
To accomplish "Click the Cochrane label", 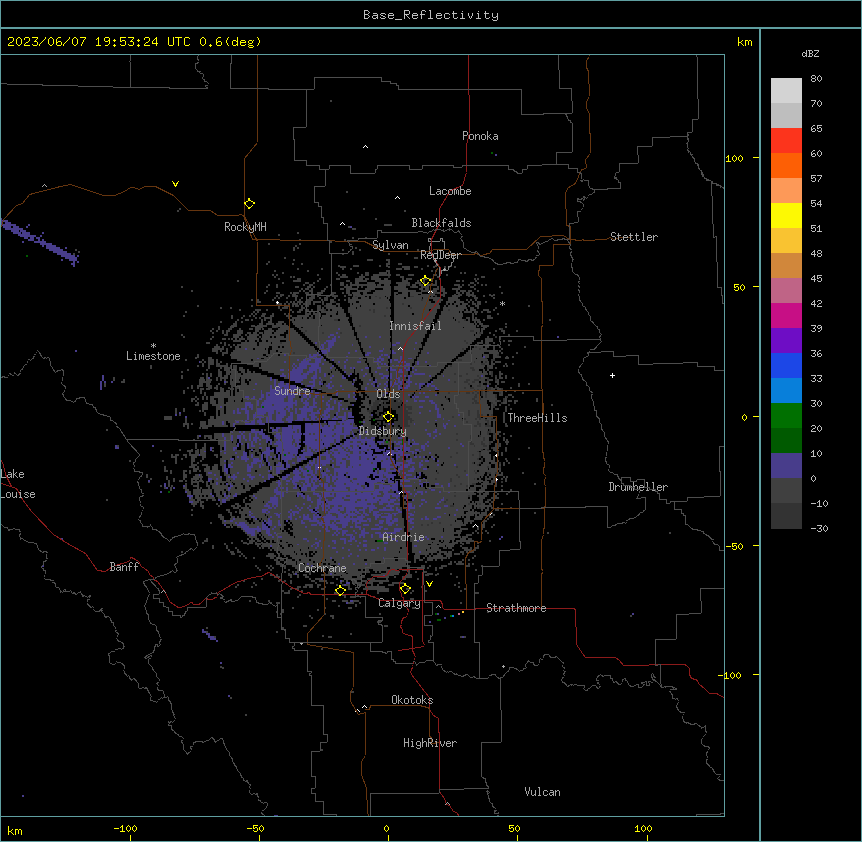I will click(322, 568).
